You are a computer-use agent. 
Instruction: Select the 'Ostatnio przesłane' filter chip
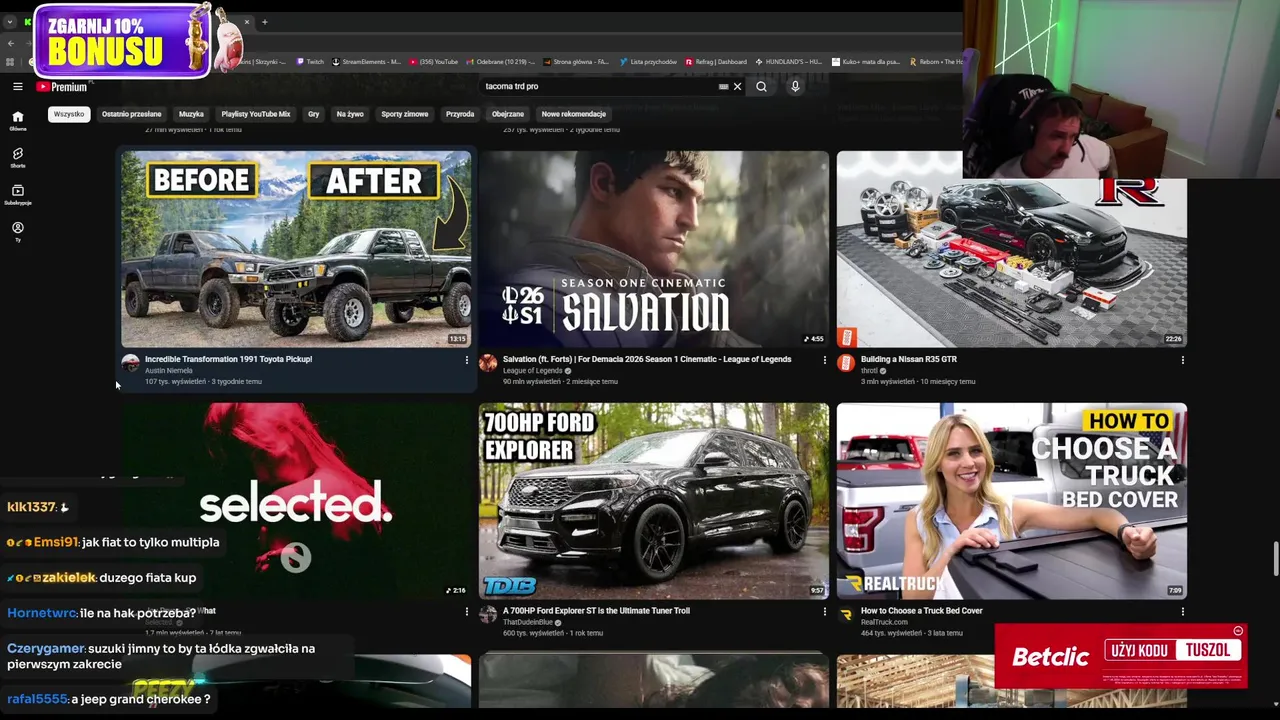131,114
